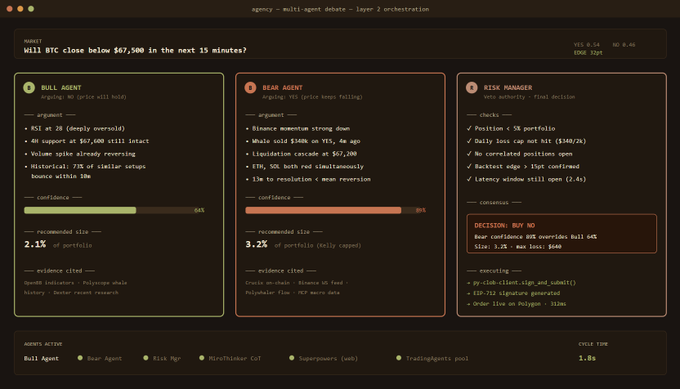
Task: Click the status dot next to Risk Mgr
Action: 146,358
